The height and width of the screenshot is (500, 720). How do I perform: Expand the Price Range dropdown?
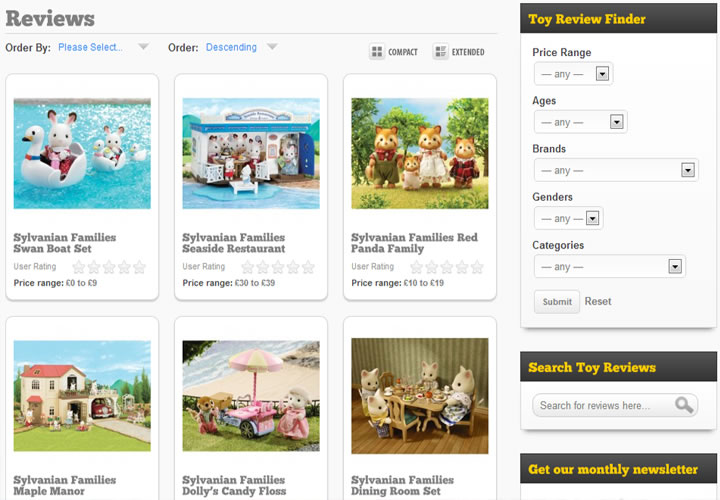(x=574, y=74)
